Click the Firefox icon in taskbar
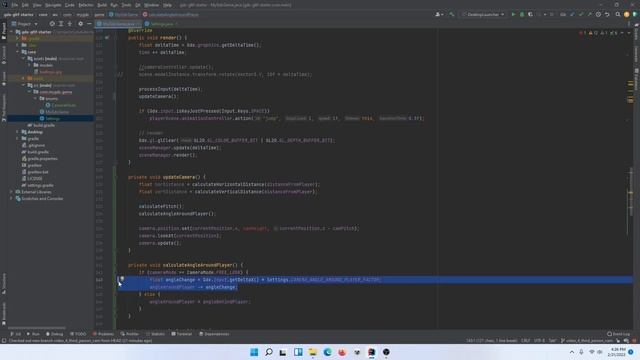Image resolution: width=640 pixels, height=360 pixels. coord(342,352)
